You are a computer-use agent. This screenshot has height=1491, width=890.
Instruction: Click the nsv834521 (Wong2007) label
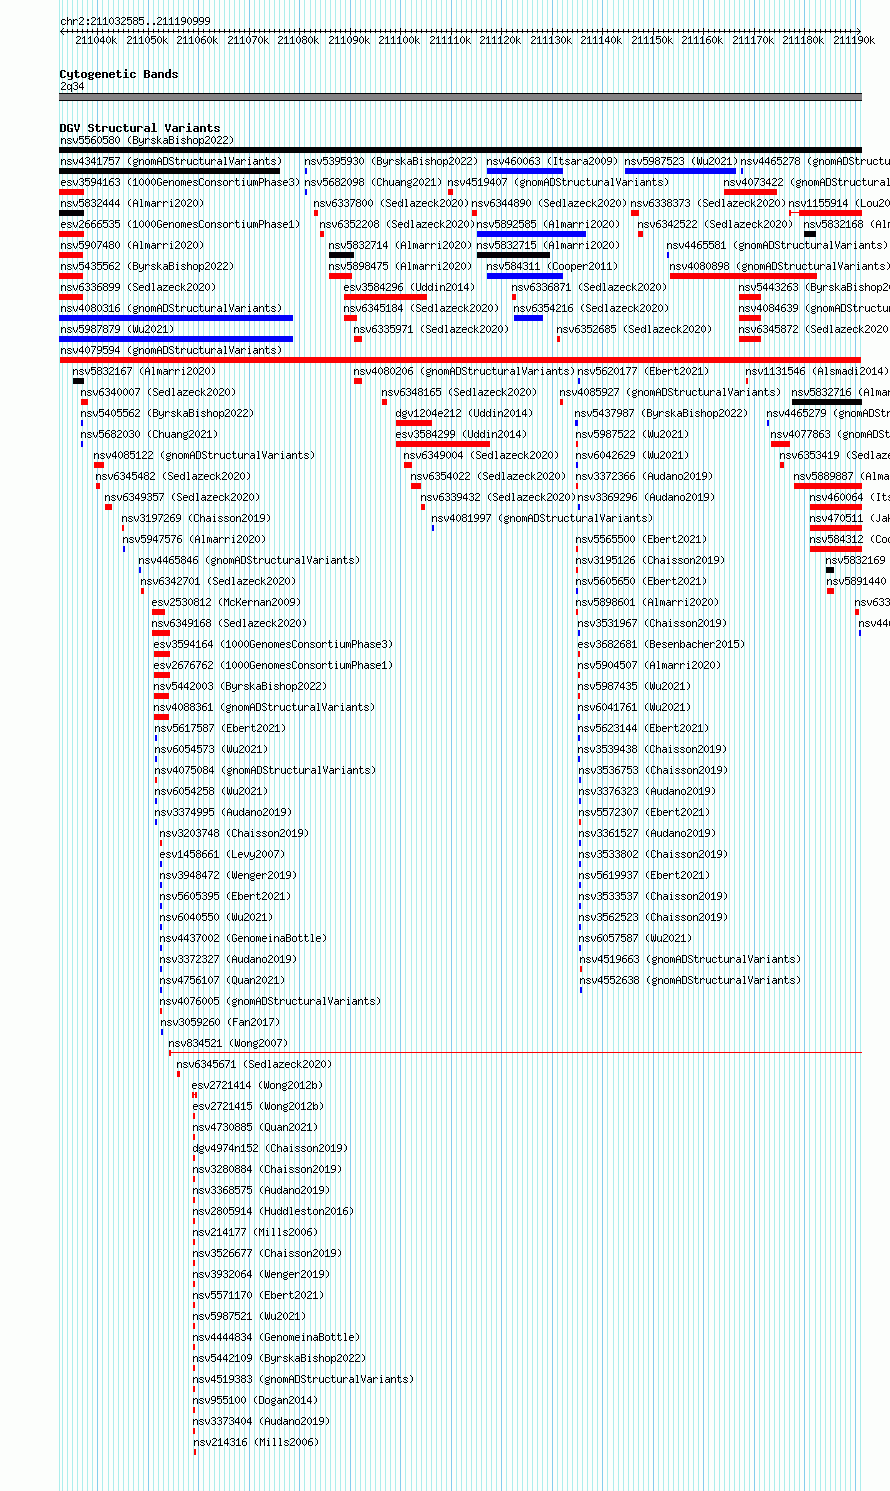[229, 1044]
